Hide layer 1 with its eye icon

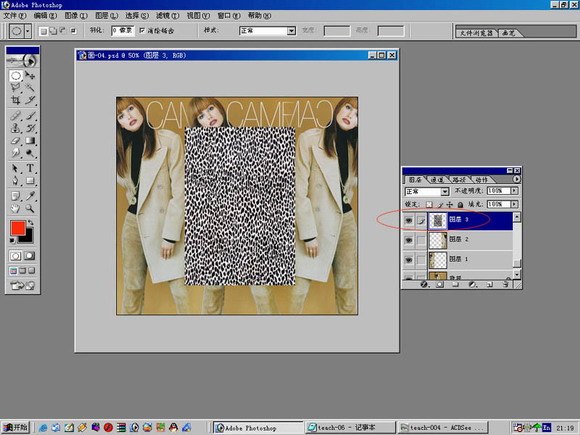click(409, 260)
